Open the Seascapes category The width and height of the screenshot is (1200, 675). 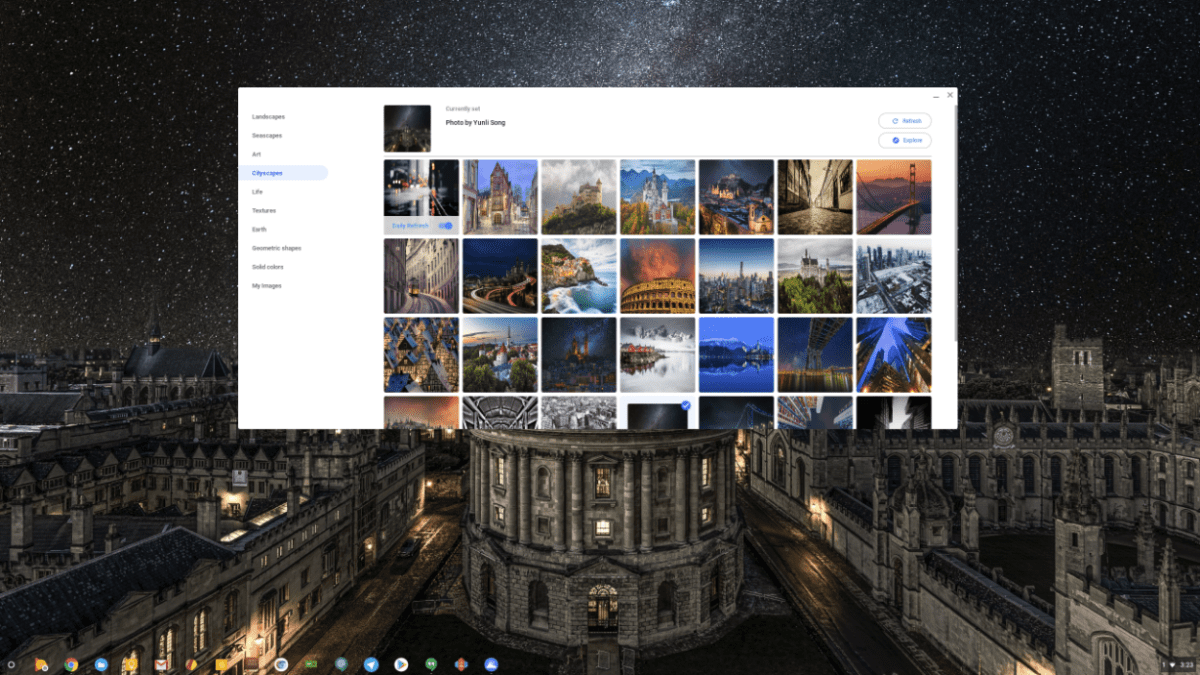tap(266, 135)
